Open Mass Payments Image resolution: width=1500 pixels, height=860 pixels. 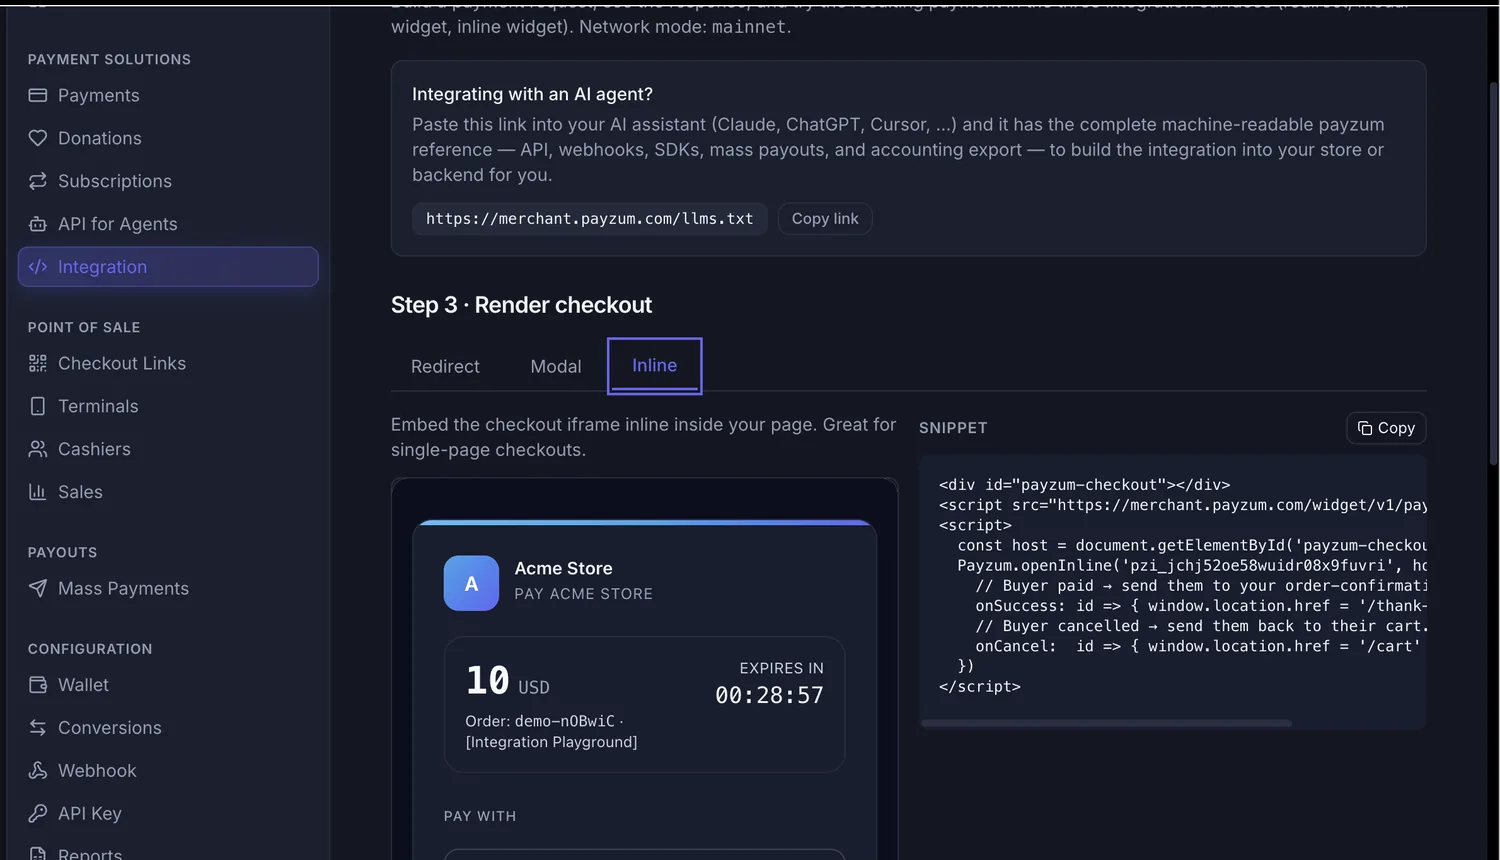pos(168,588)
